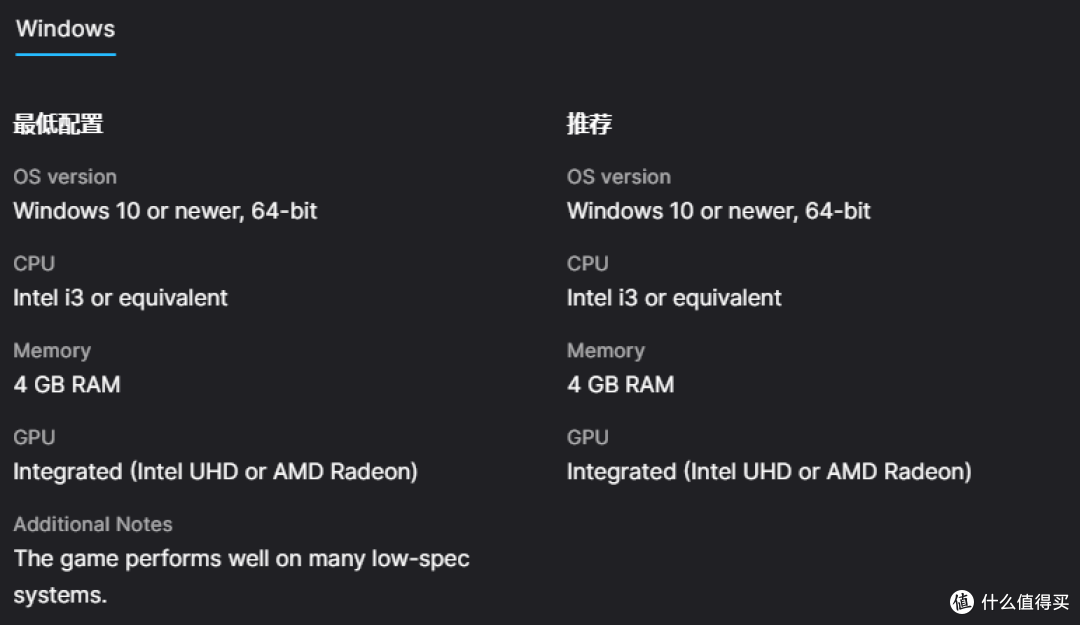1080x625 pixels.
Task: Click minimum GPU label
Action: [34, 438]
